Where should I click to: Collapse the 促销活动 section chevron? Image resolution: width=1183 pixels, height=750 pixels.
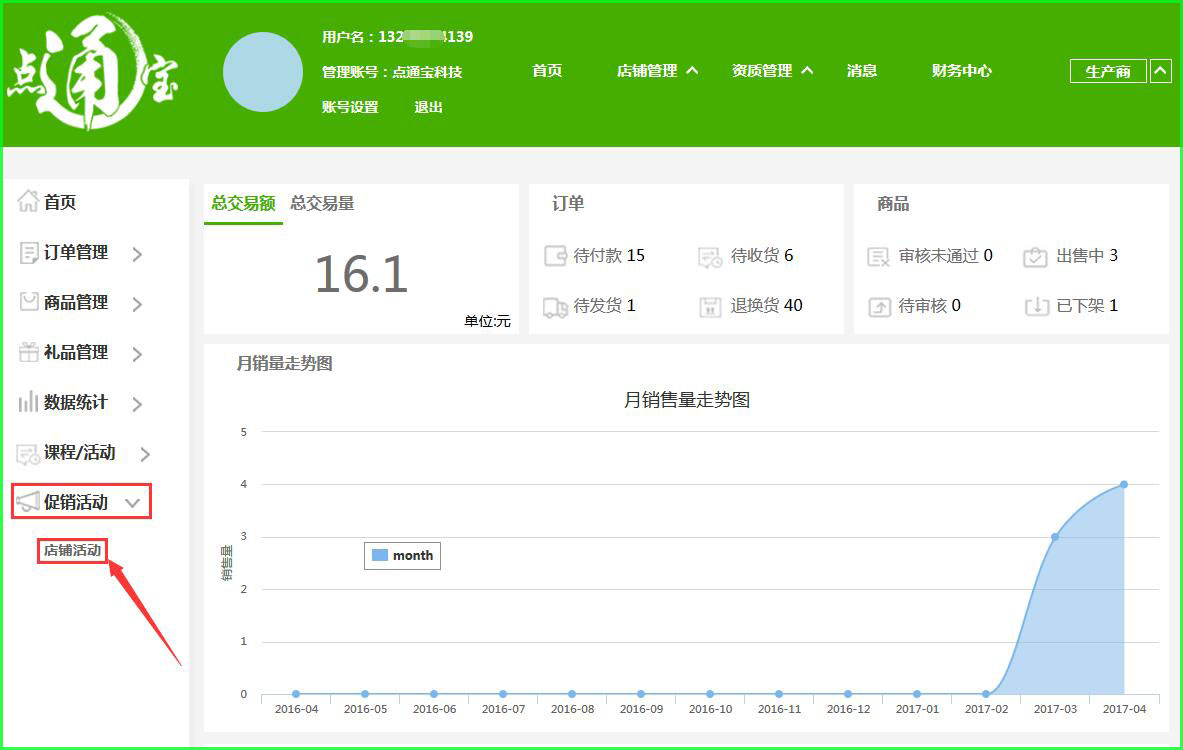point(132,503)
